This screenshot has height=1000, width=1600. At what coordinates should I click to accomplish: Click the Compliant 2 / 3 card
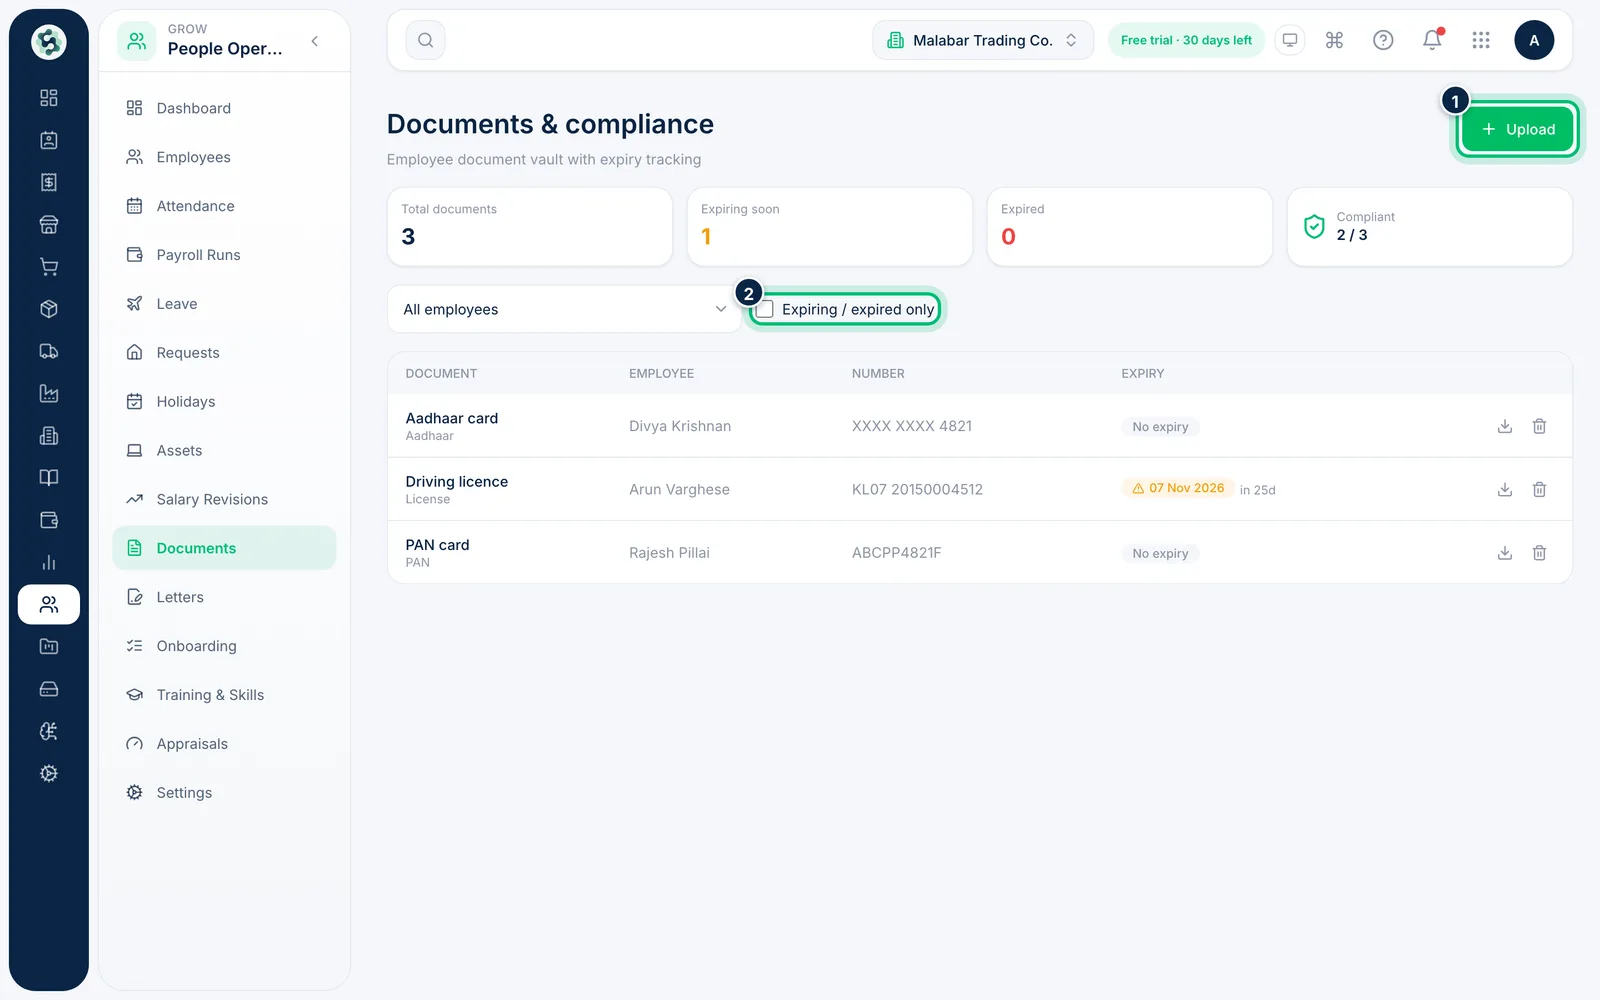click(1429, 227)
